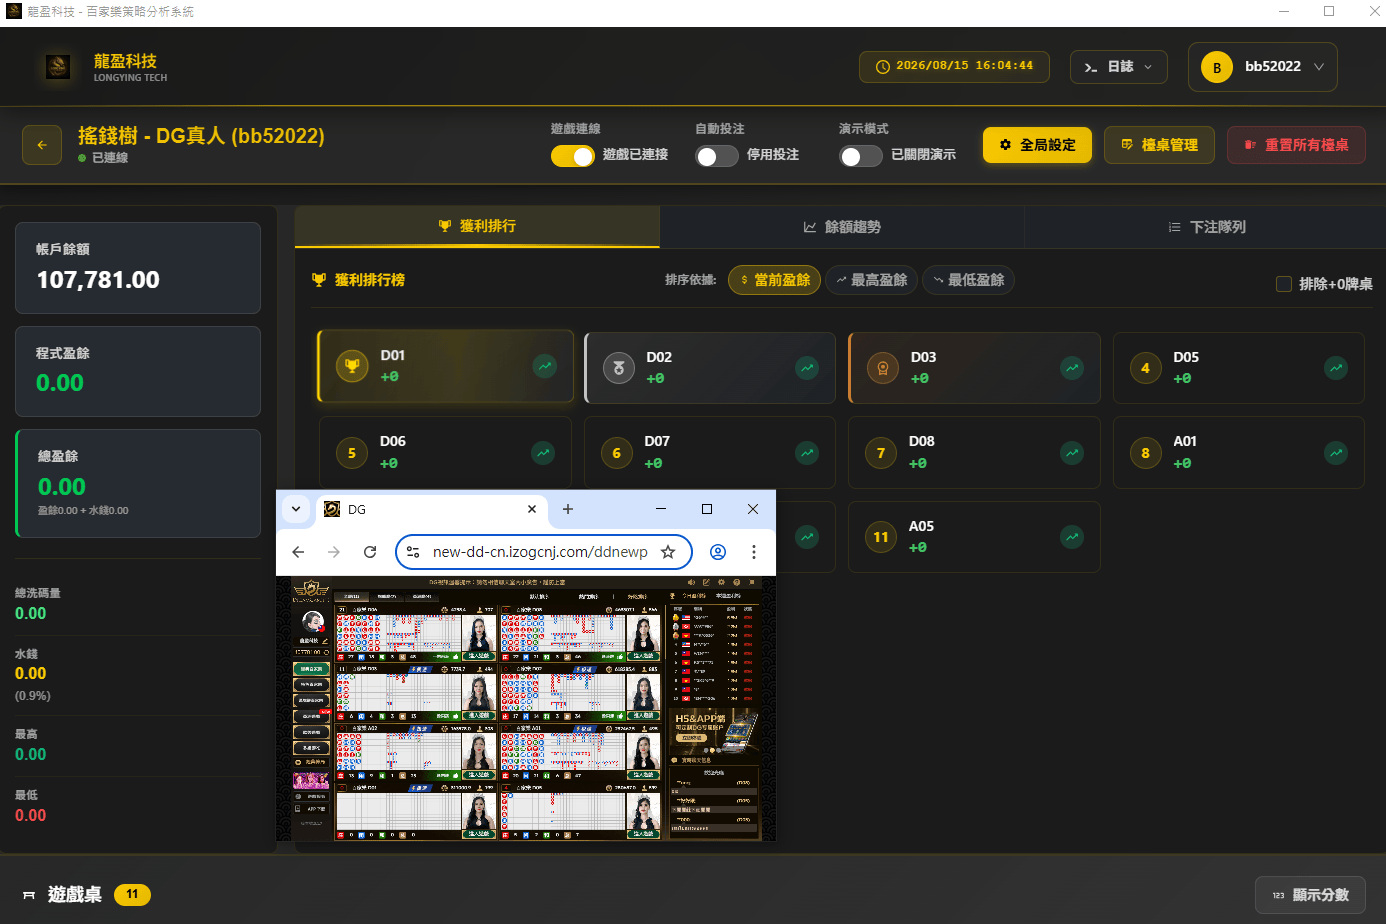
Task: Open the 日誌 dropdown
Action: 1119,67
